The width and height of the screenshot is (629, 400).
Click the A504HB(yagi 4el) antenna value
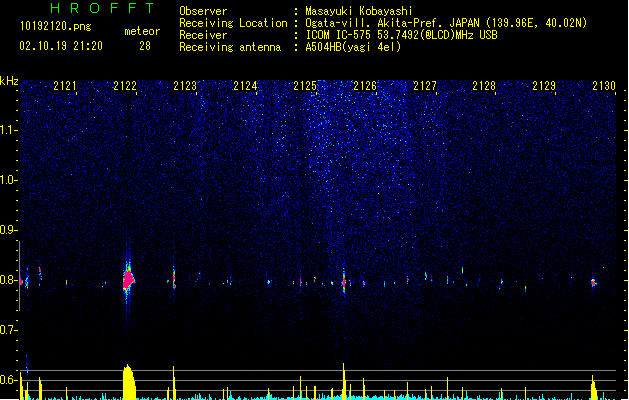[353, 47]
